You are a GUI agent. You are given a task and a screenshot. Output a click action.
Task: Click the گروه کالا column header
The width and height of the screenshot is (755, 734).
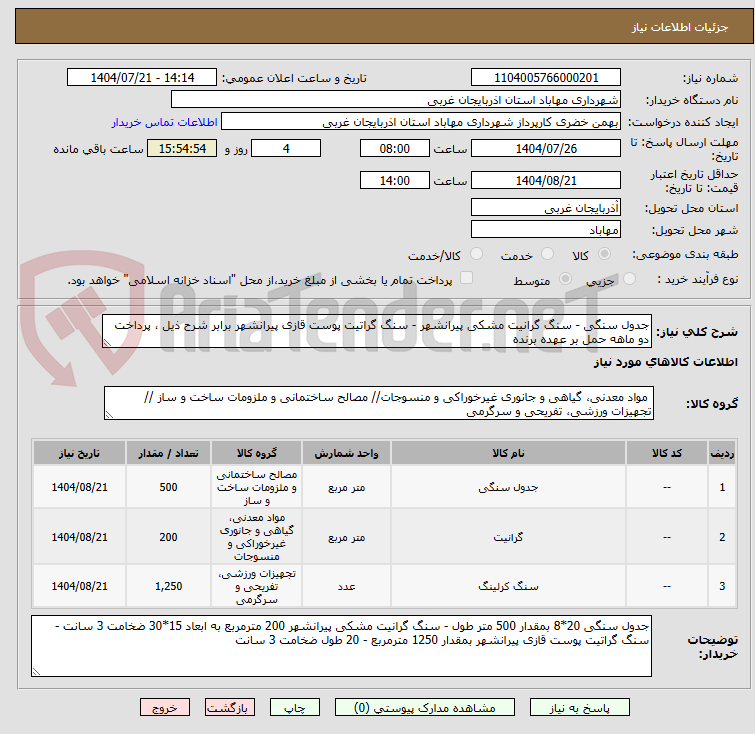coord(257,453)
